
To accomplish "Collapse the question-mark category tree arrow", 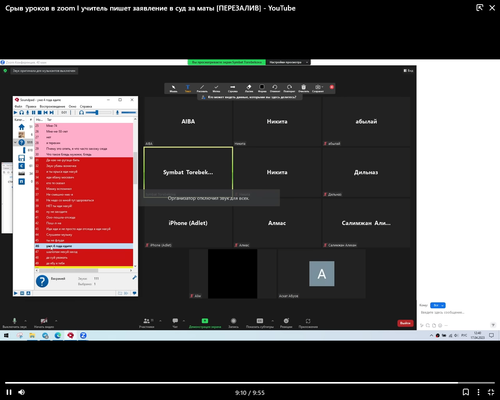I will pos(15,142).
